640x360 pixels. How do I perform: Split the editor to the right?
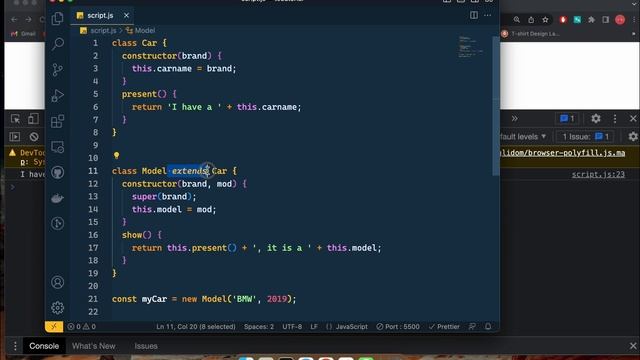(x=473, y=16)
